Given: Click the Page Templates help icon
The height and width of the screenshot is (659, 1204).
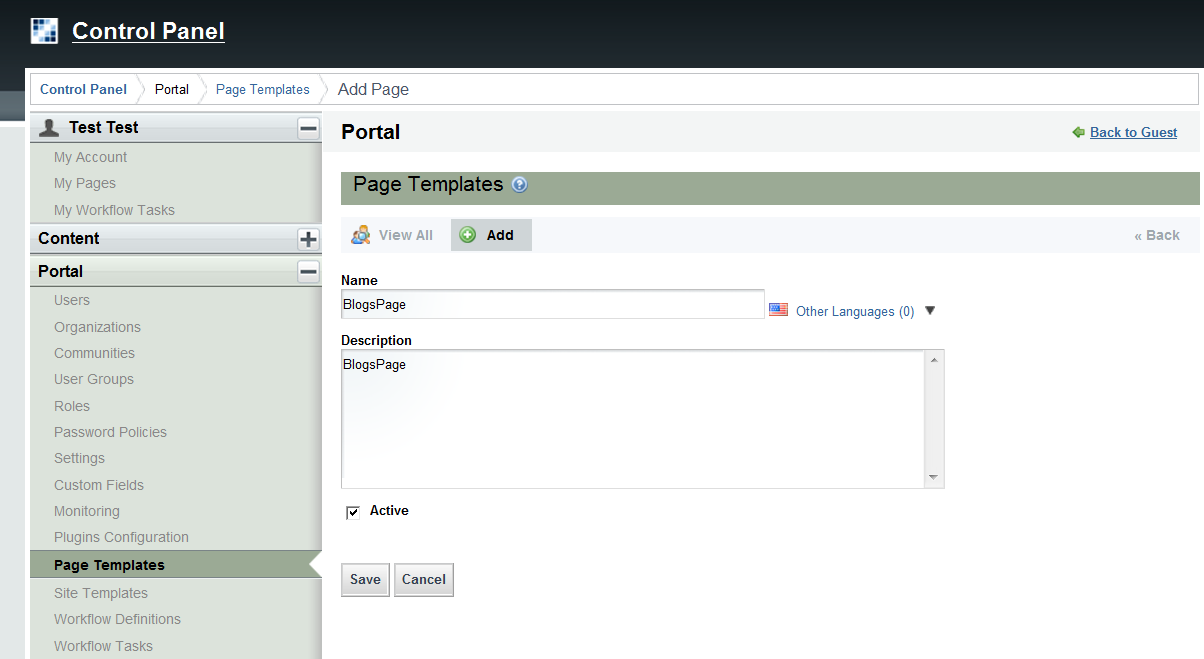Looking at the screenshot, I should [x=519, y=185].
